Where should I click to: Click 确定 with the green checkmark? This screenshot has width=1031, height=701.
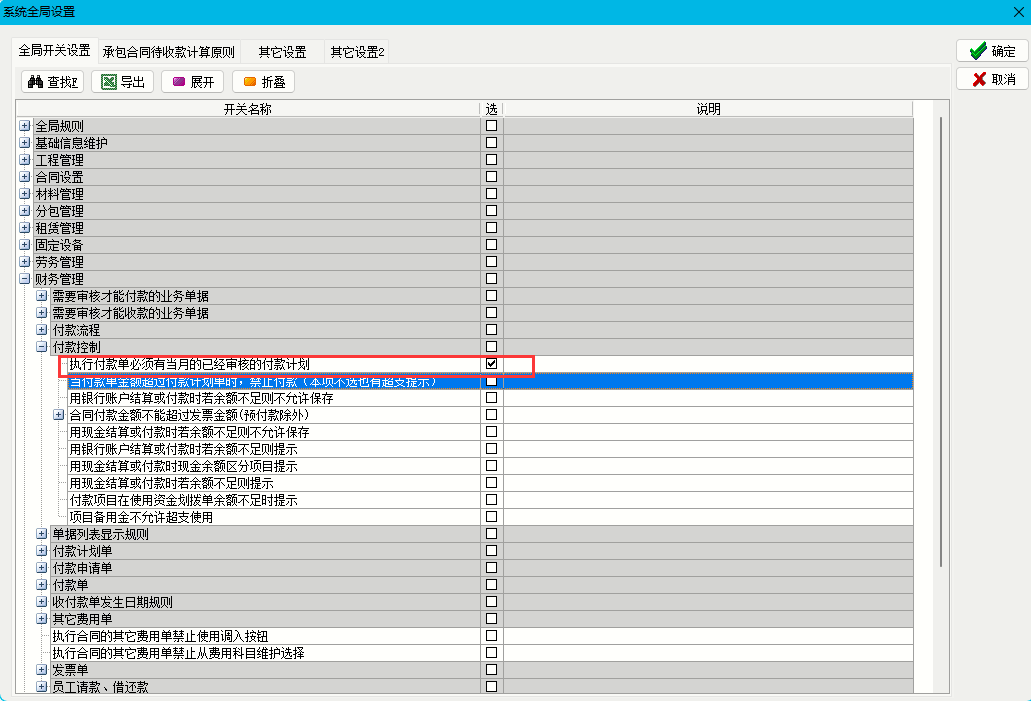coord(991,51)
